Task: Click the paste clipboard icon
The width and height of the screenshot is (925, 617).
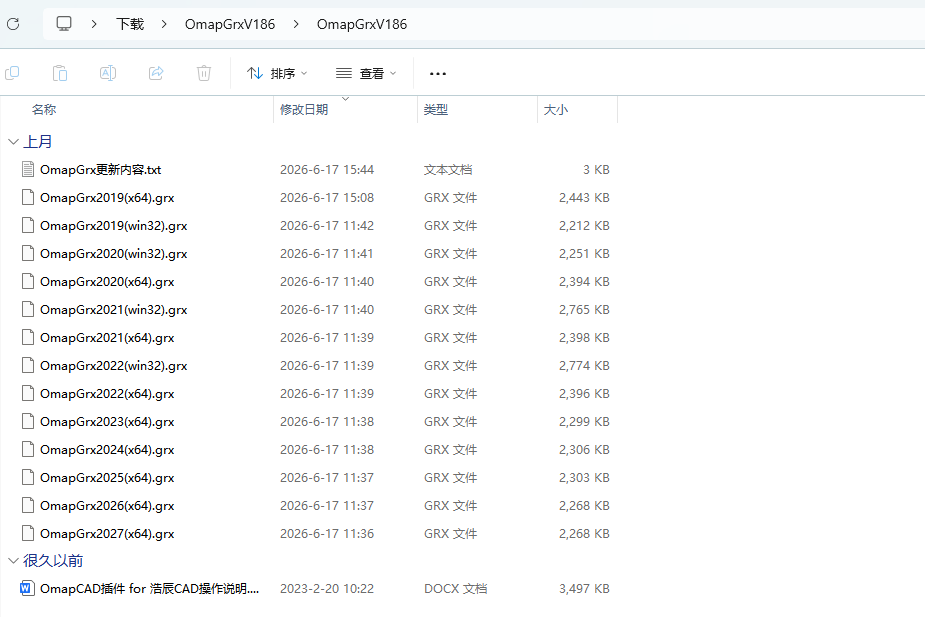Action: click(60, 73)
